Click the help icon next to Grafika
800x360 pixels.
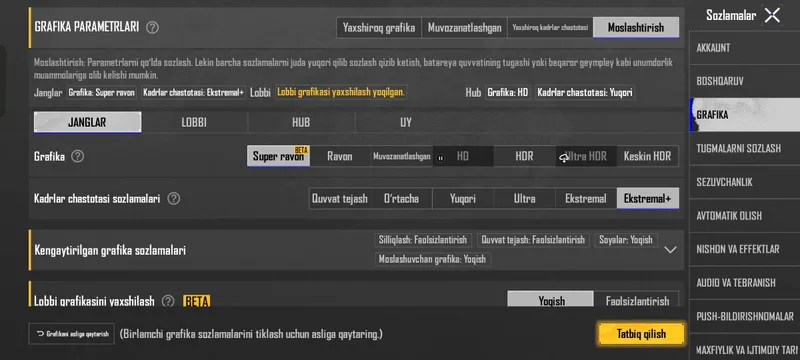pos(78,156)
